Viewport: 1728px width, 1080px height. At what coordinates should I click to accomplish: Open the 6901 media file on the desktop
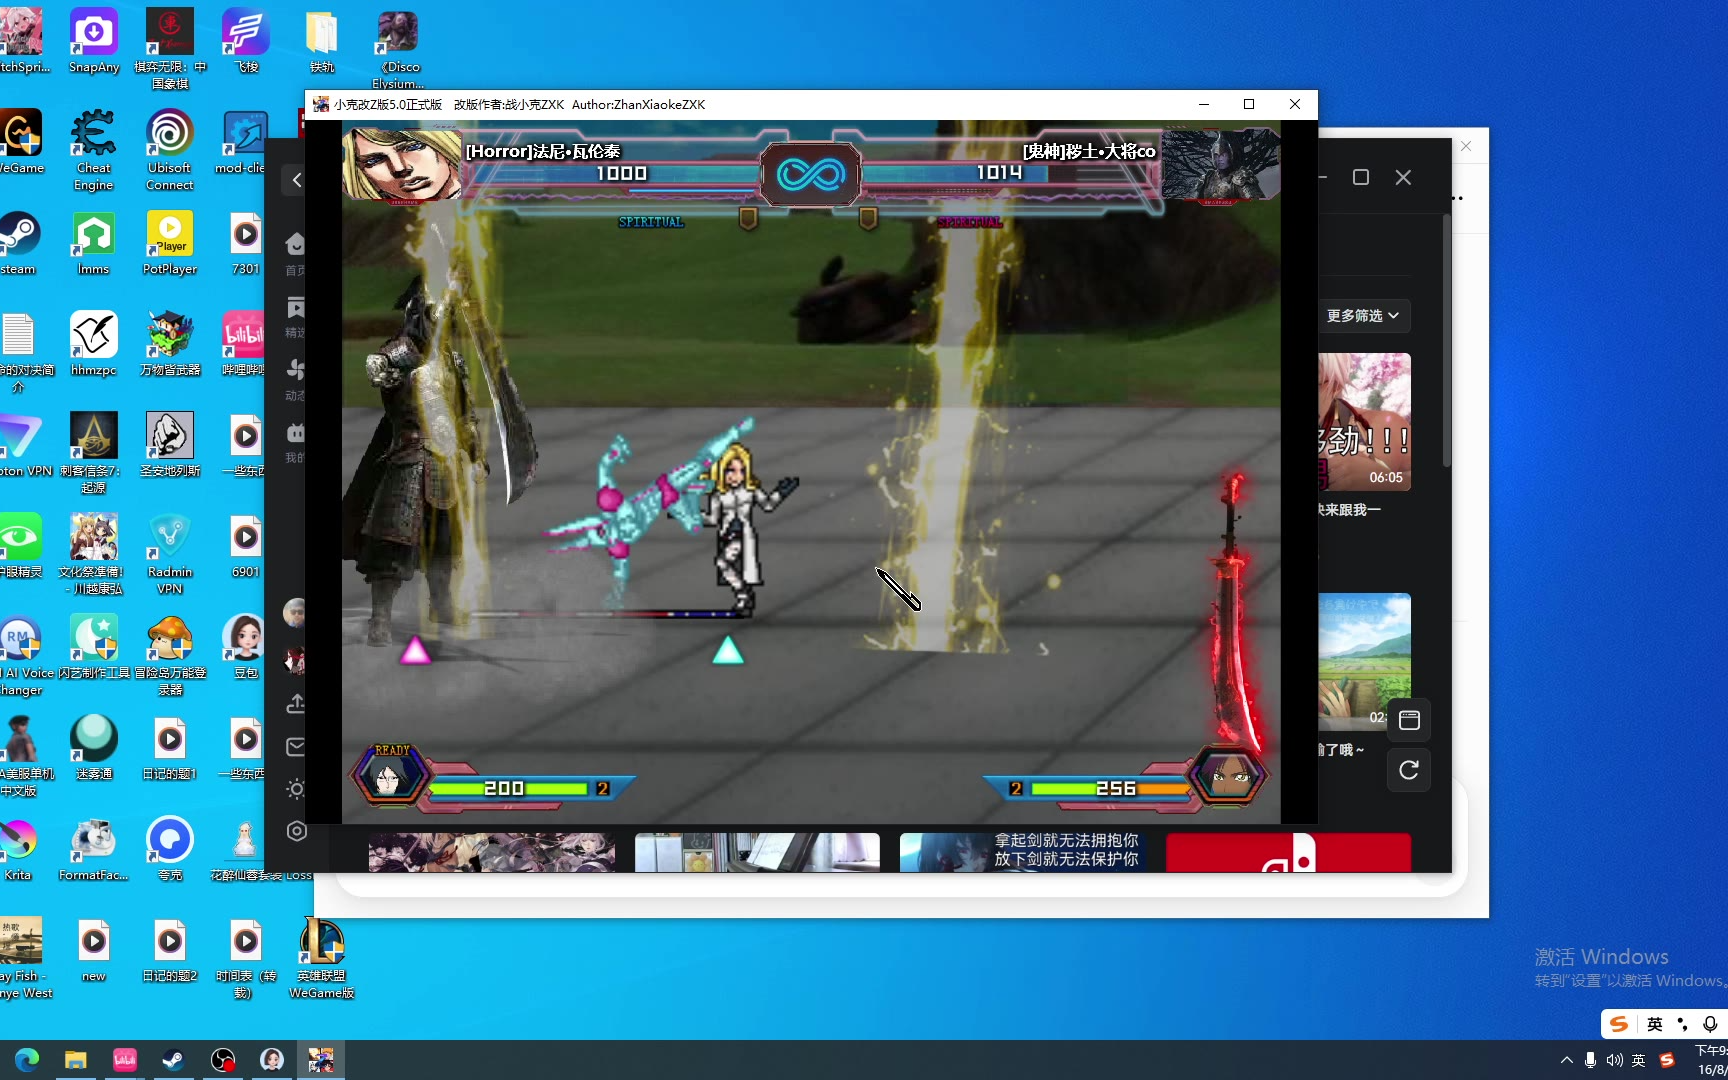coord(246,546)
